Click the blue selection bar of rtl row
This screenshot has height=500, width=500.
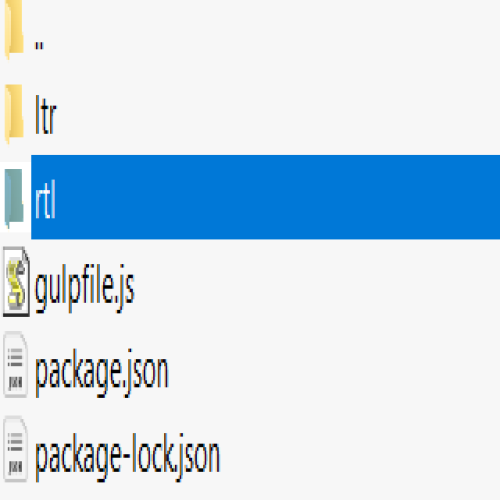point(265,197)
